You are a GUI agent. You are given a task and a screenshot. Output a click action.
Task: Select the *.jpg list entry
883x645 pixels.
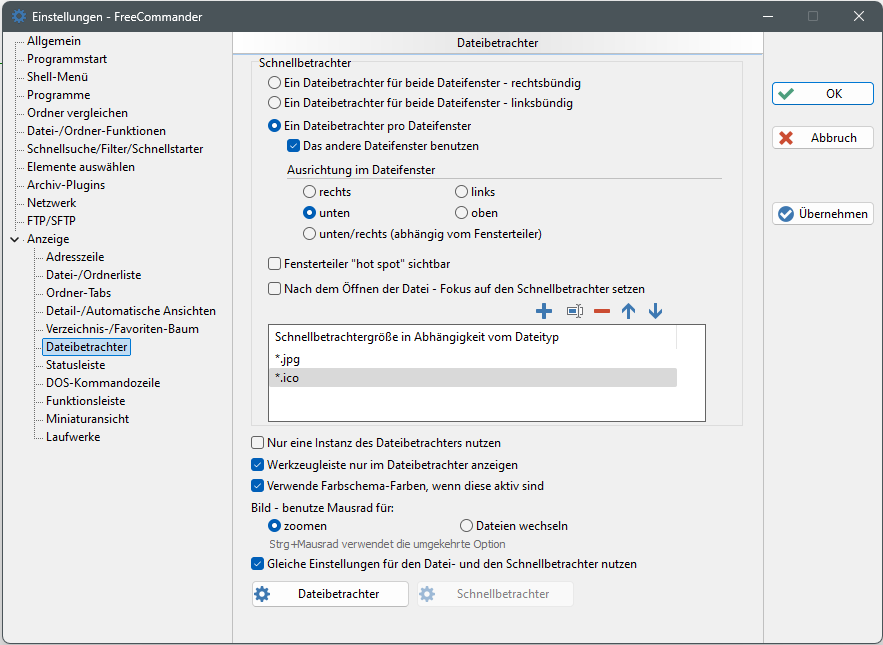(473, 359)
